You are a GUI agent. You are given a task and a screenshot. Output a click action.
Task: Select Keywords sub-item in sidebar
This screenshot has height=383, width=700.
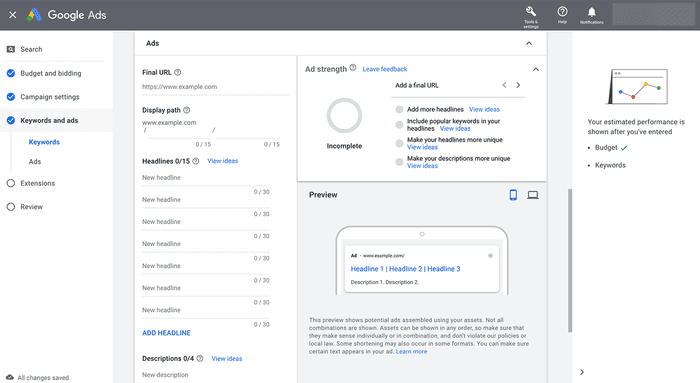pos(44,142)
